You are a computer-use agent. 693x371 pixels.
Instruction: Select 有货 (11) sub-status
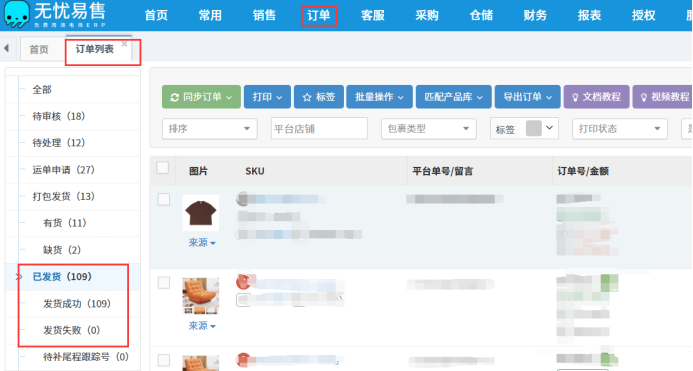click(65, 223)
